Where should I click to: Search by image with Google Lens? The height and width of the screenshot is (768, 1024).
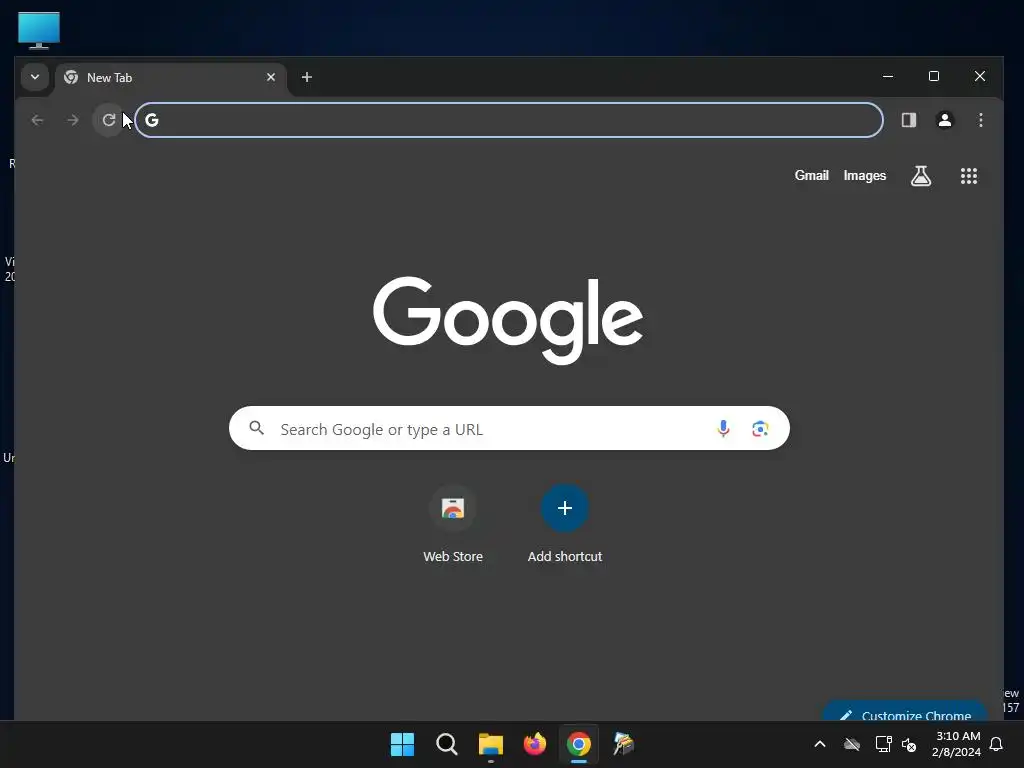click(x=760, y=428)
